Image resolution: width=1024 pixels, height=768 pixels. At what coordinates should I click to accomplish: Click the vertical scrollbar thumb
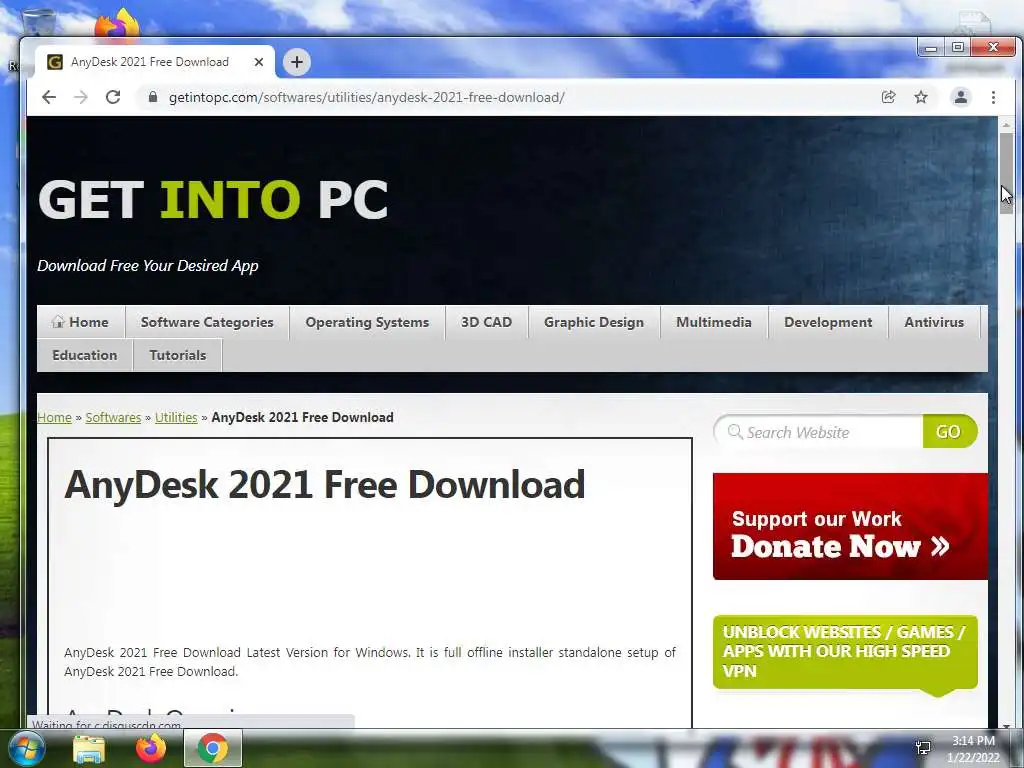click(1006, 173)
